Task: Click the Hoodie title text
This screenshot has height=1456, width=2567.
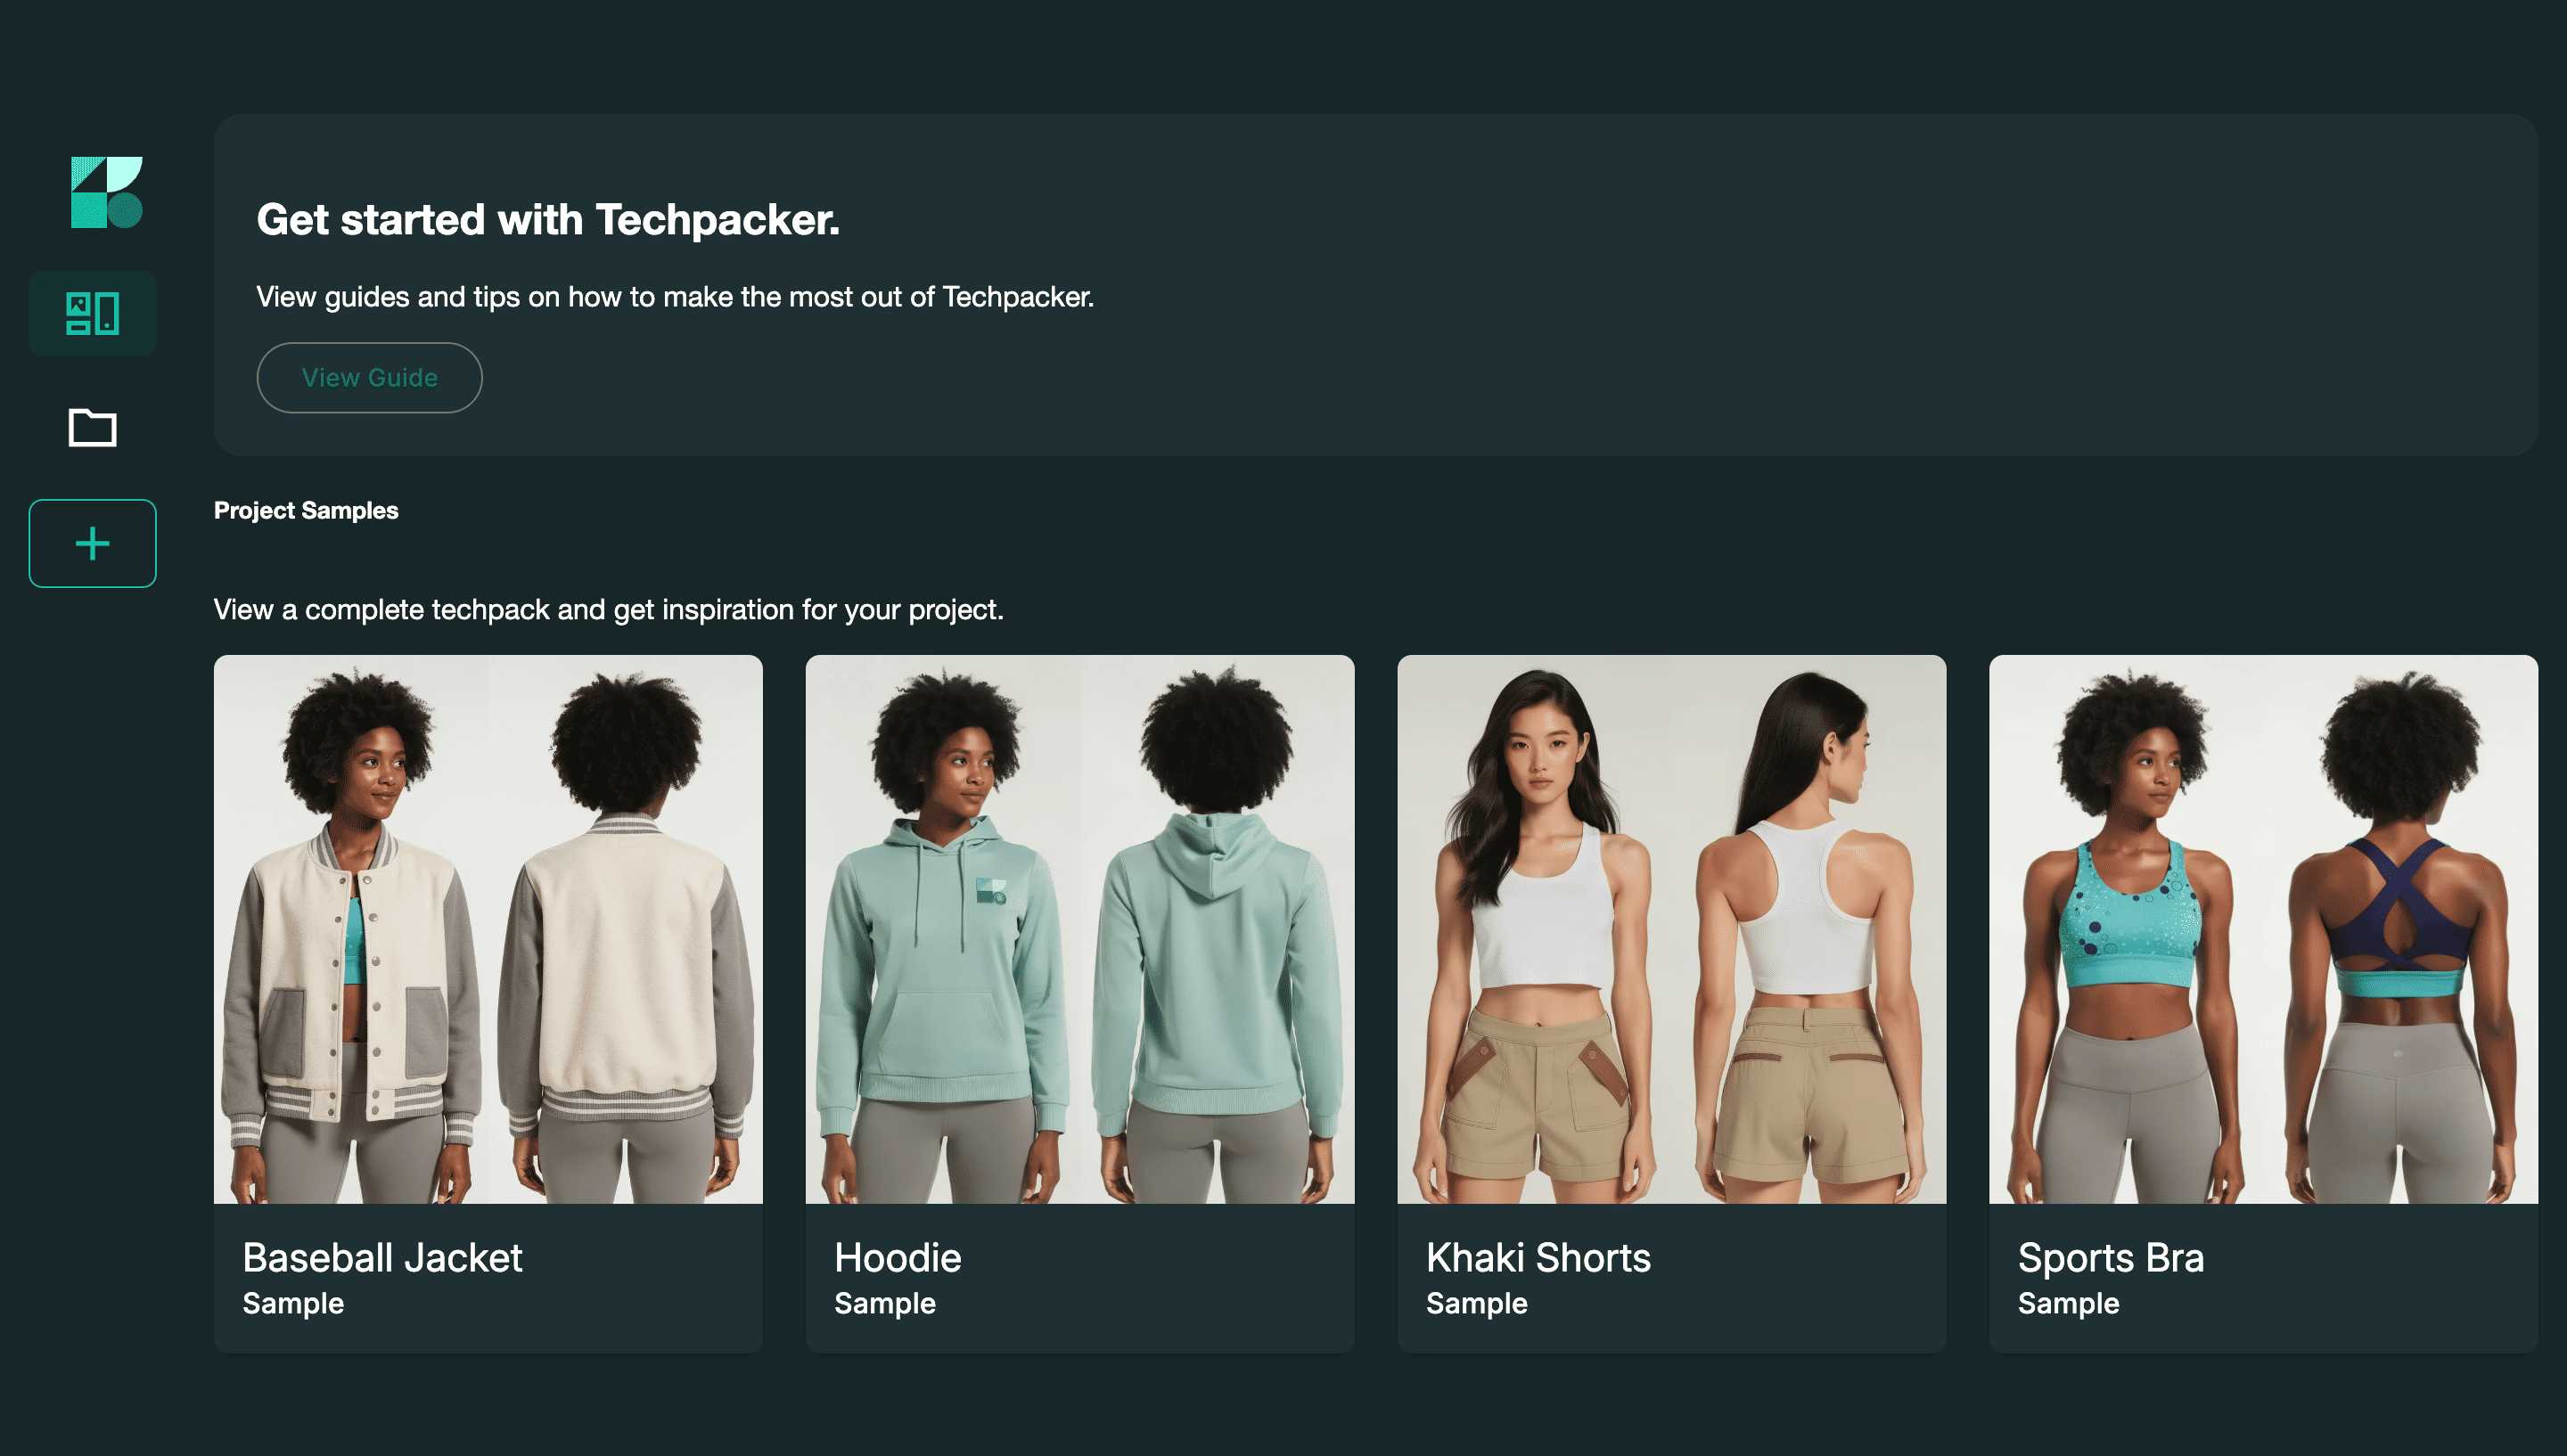Action: [x=897, y=1258]
